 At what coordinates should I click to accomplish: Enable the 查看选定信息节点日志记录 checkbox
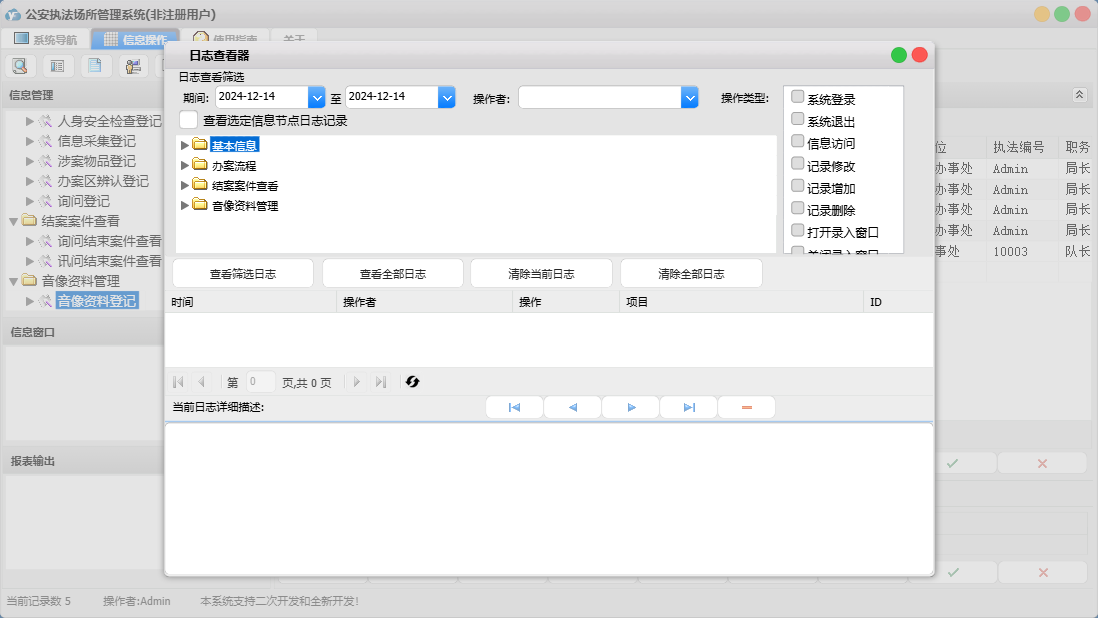click(x=188, y=120)
